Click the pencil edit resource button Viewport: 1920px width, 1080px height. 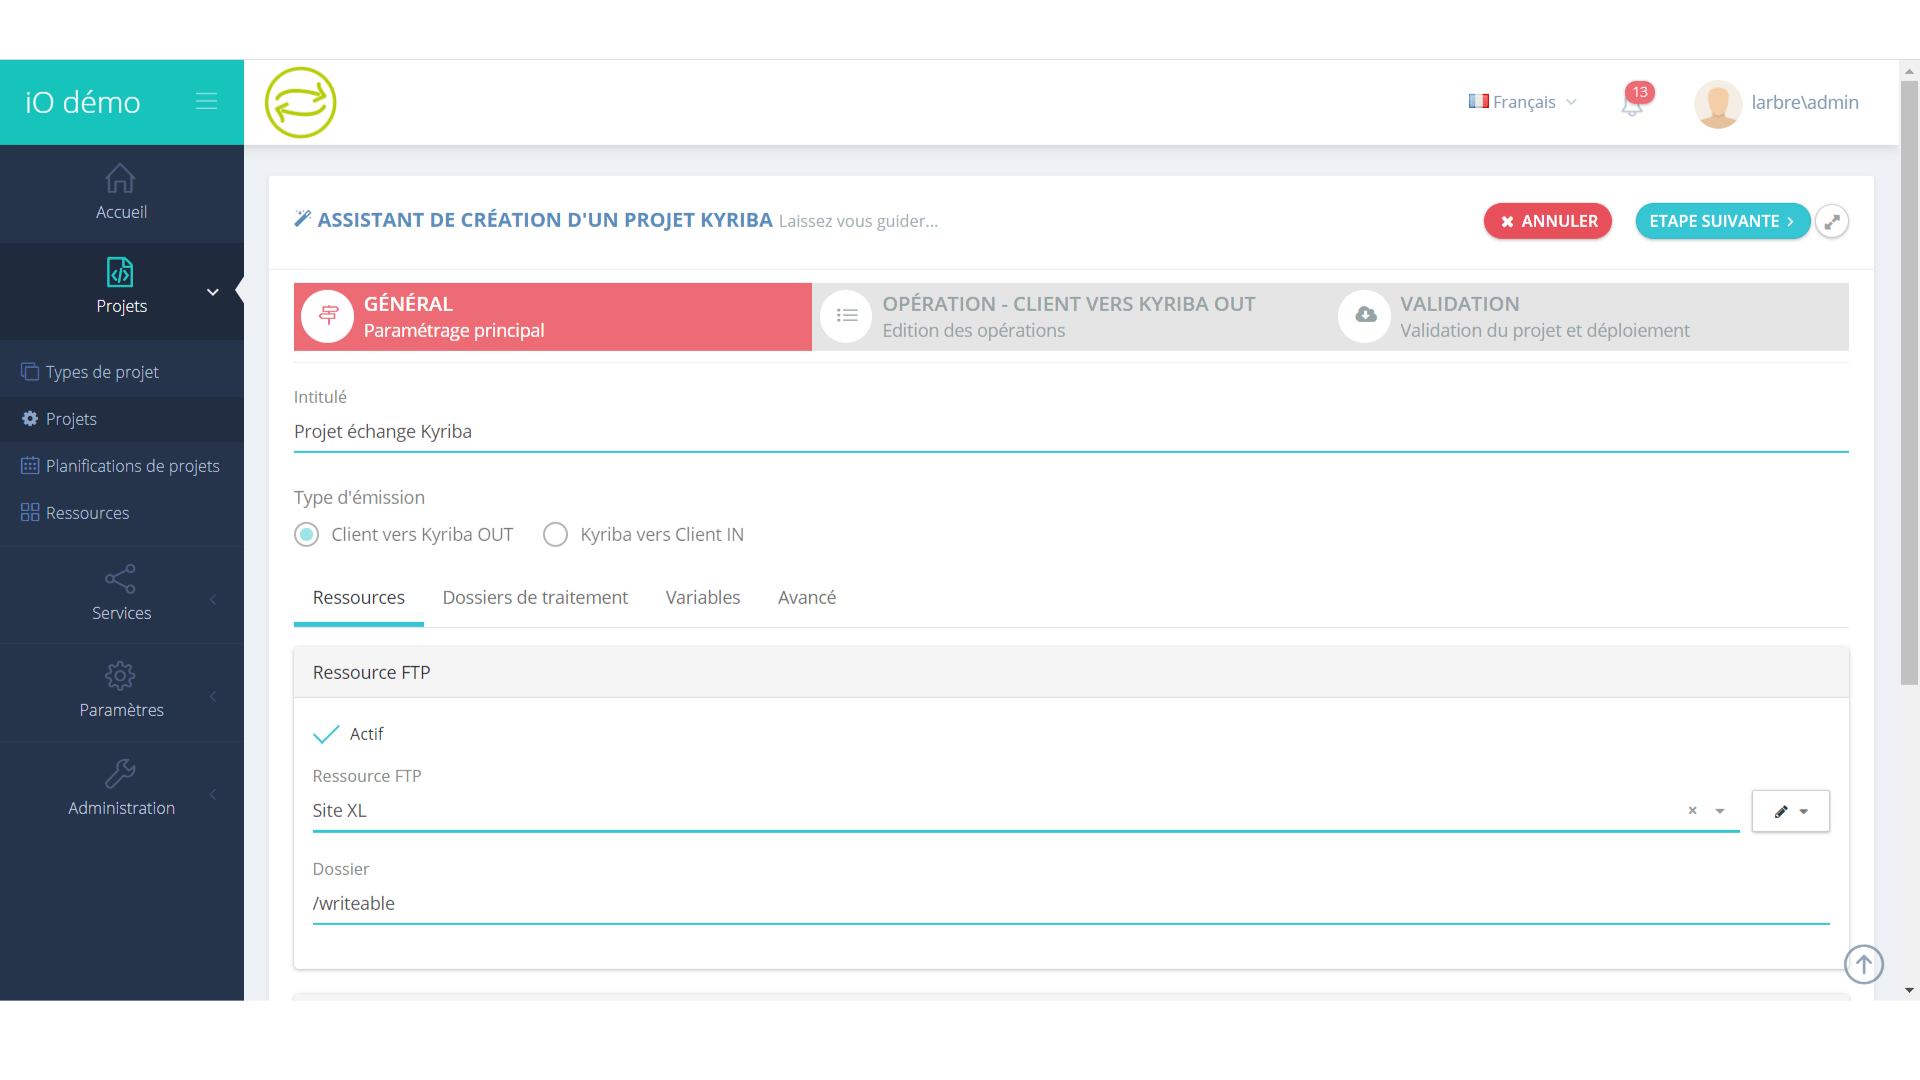tap(1781, 811)
